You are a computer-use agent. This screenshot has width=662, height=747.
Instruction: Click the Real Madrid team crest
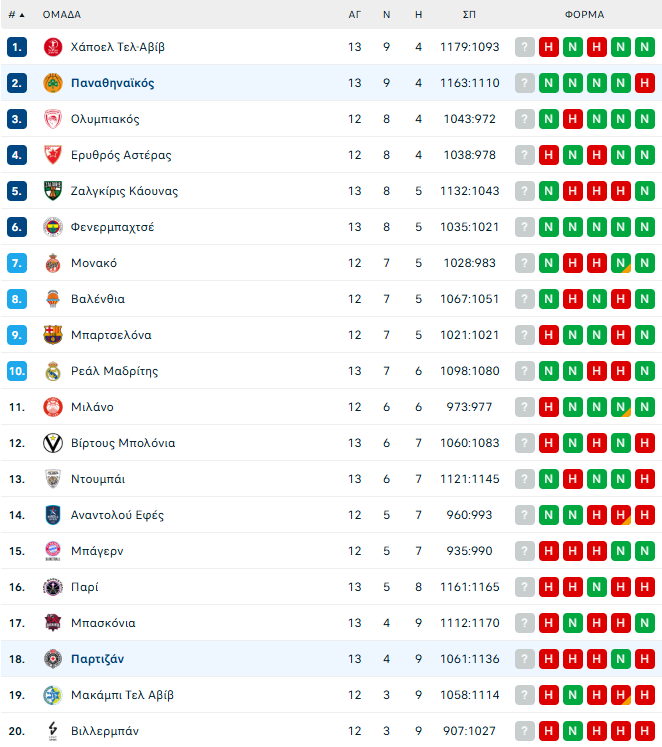52,371
